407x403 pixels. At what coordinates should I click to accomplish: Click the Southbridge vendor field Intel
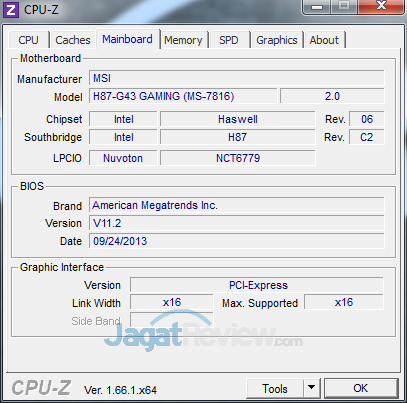pyautogui.click(x=123, y=137)
